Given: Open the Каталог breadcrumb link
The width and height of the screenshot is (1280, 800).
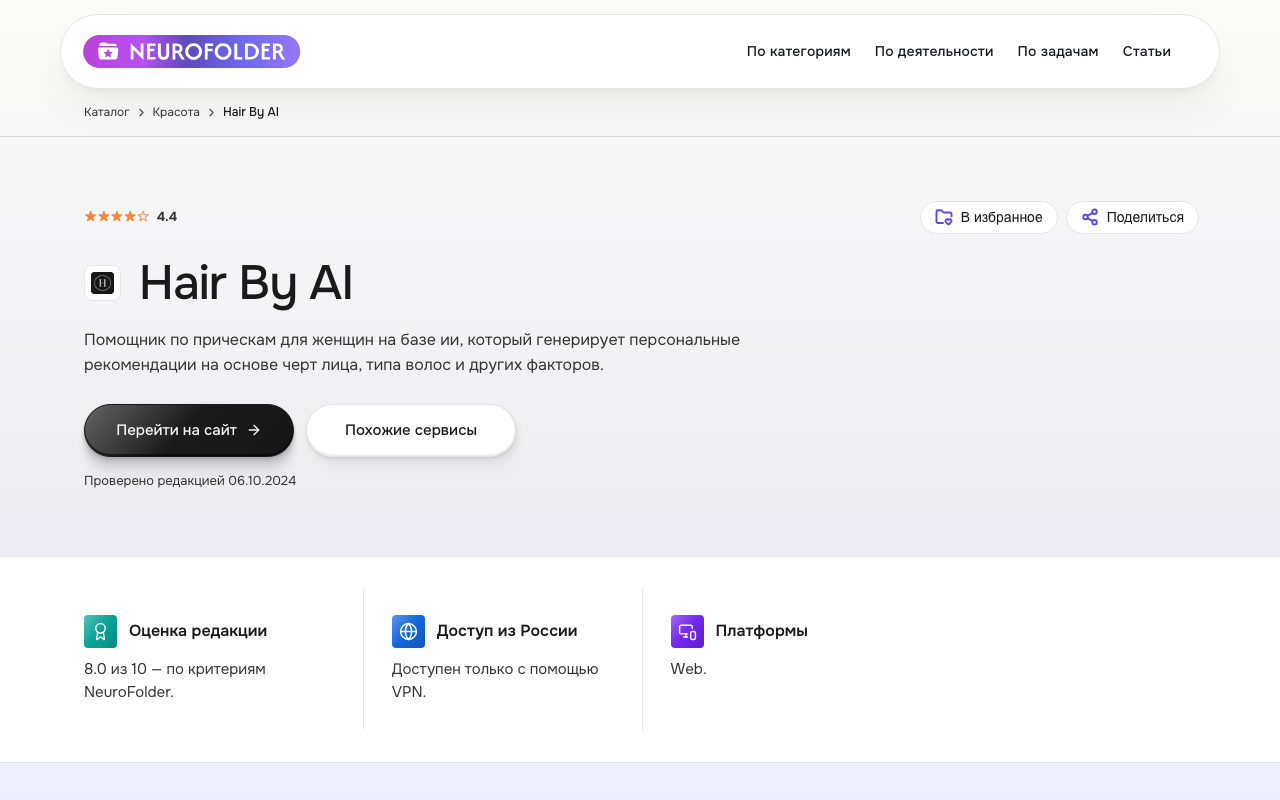Looking at the screenshot, I should 107,112.
